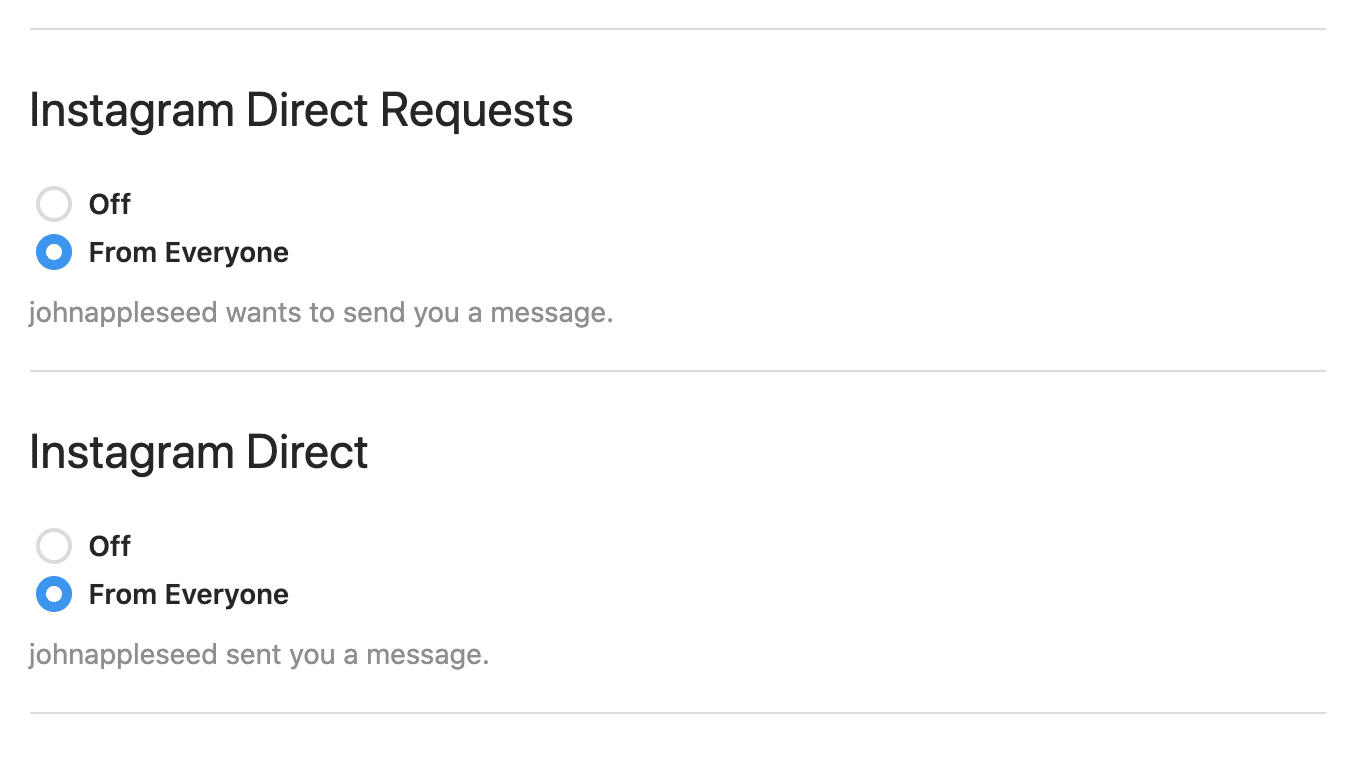Click the Off label under Instagram Direct
The image size is (1366, 758).
(x=109, y=546)
